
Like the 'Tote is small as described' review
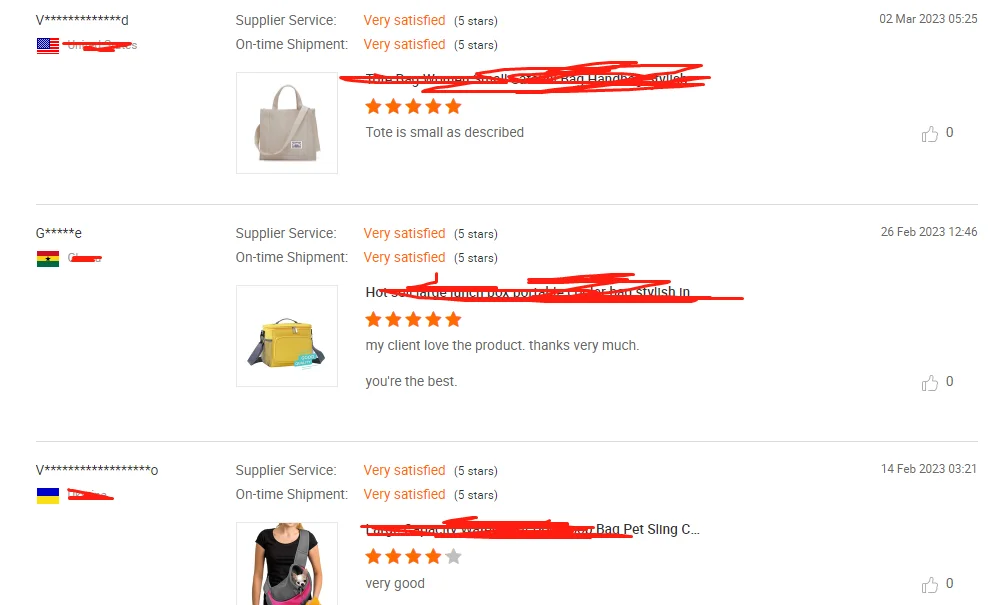coord(929,134)
